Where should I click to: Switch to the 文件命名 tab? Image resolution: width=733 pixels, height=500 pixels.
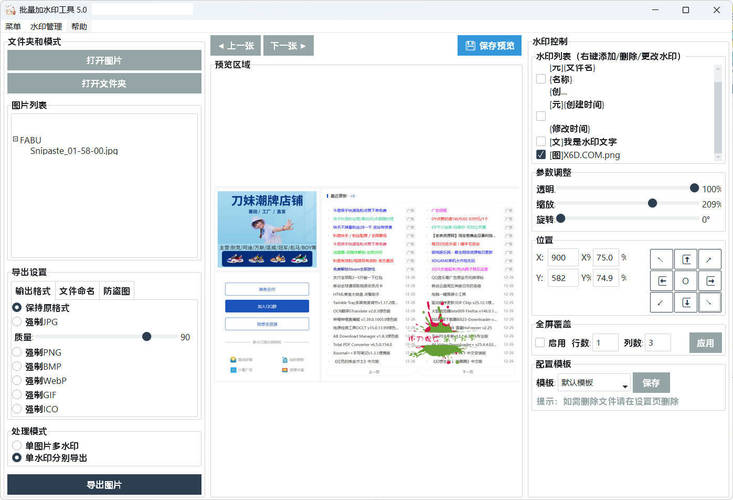[77, 291]
